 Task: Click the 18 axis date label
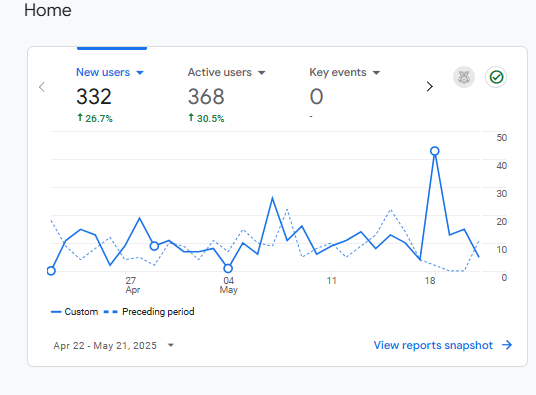click(430, 281)
